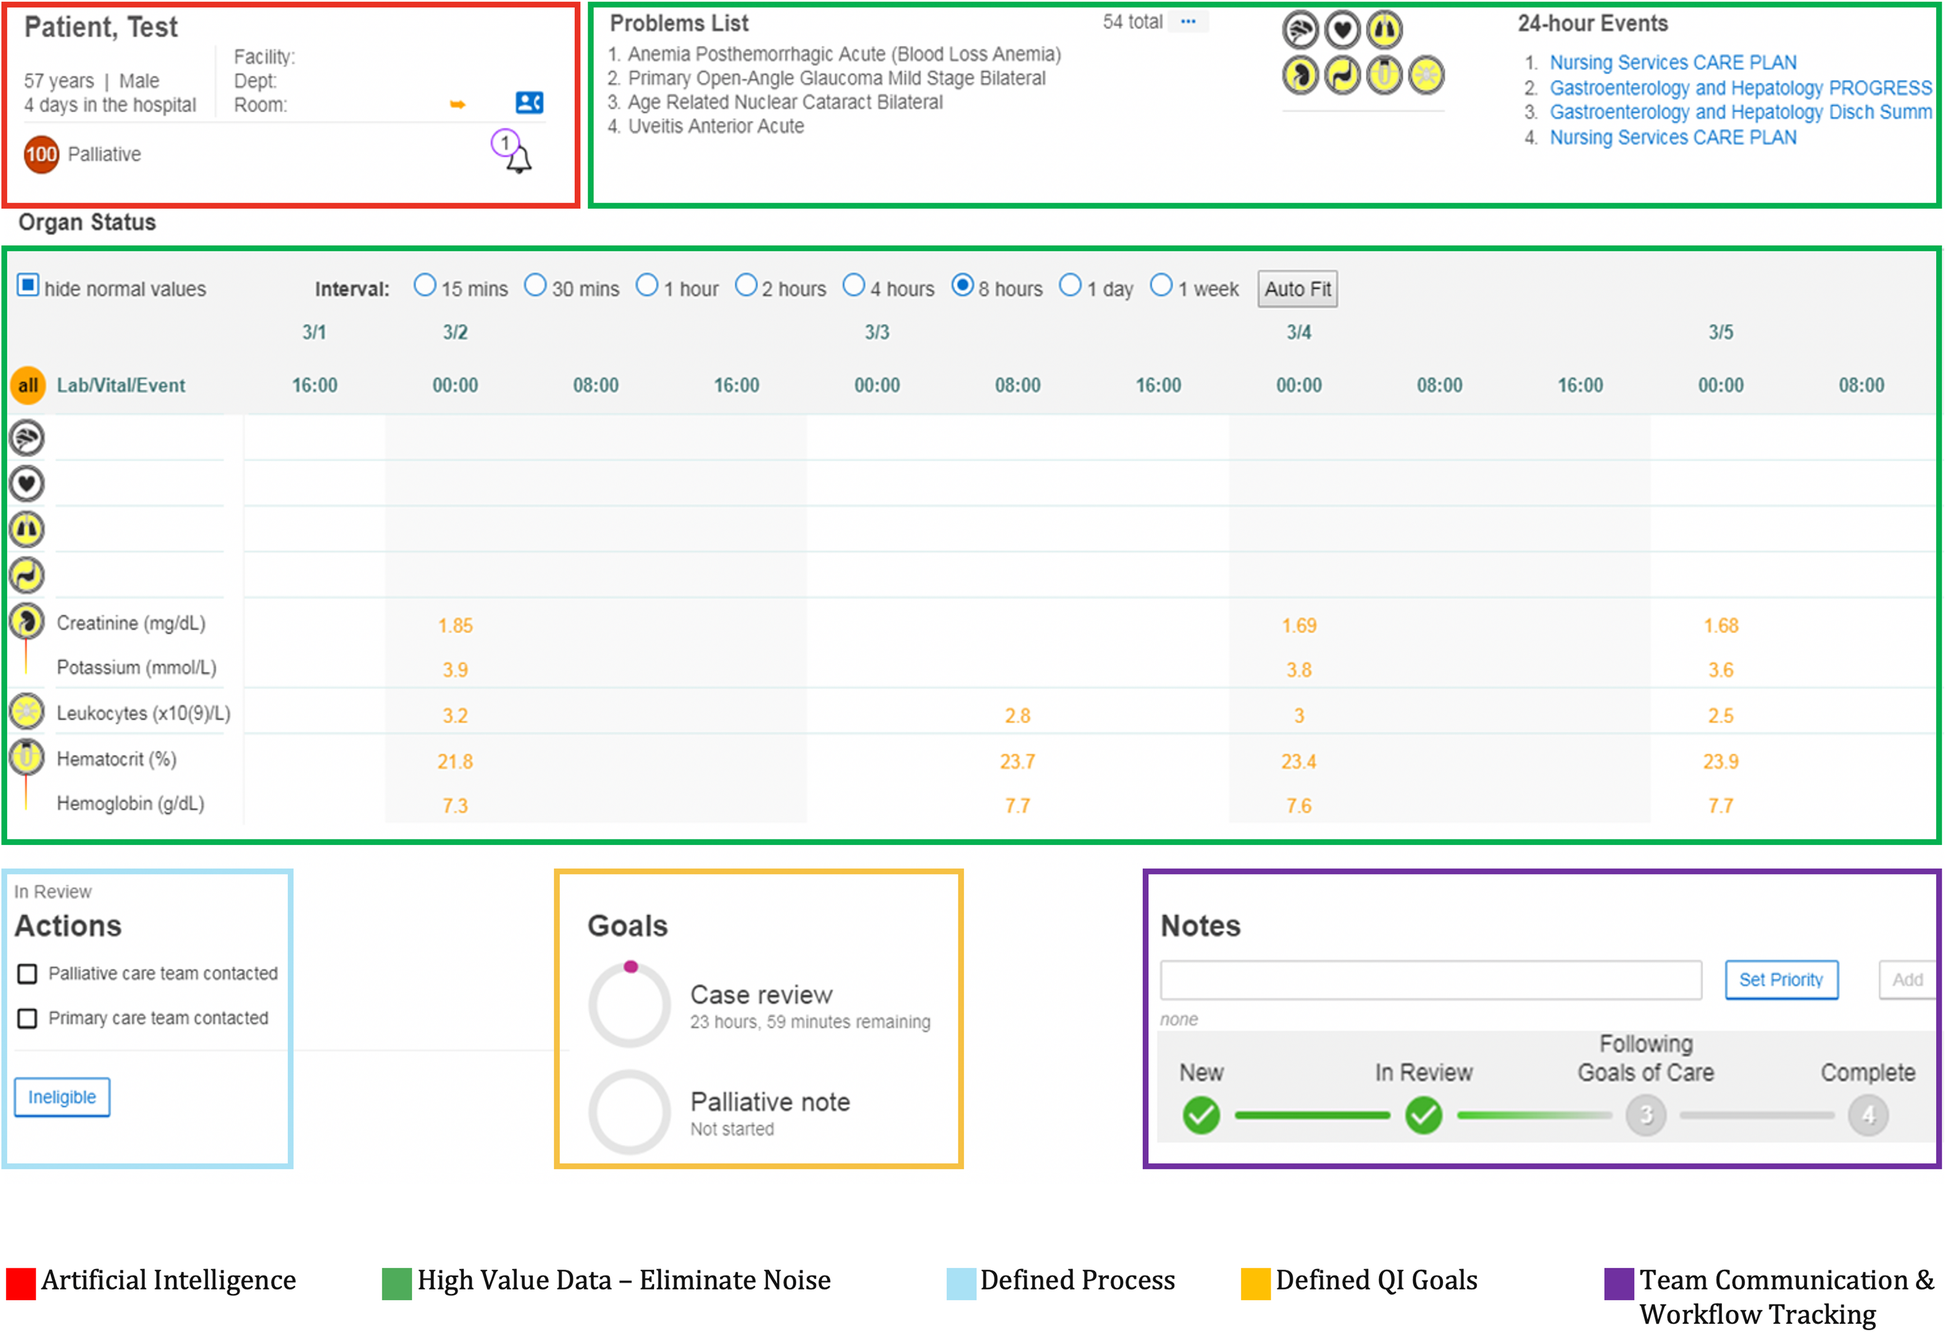Click Leukocytes value 2.8
This screenshot has width=1946, height=1332.
(1017, 716)
